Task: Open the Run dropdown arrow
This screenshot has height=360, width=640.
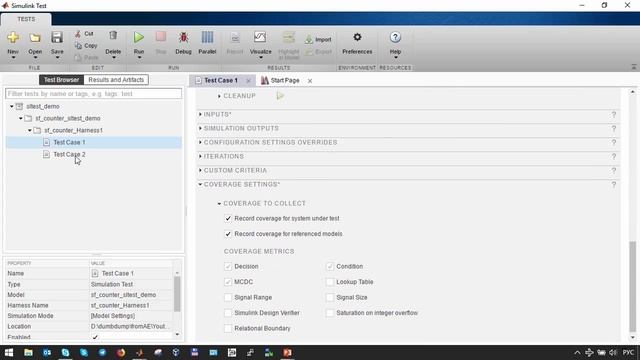Action: [139, 58]
